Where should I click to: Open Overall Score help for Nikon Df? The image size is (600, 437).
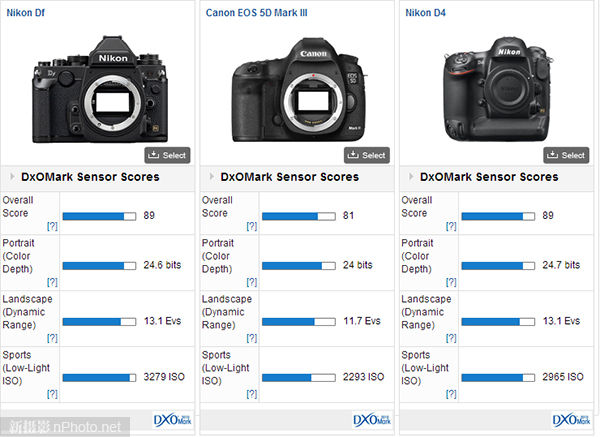(52, 226)
